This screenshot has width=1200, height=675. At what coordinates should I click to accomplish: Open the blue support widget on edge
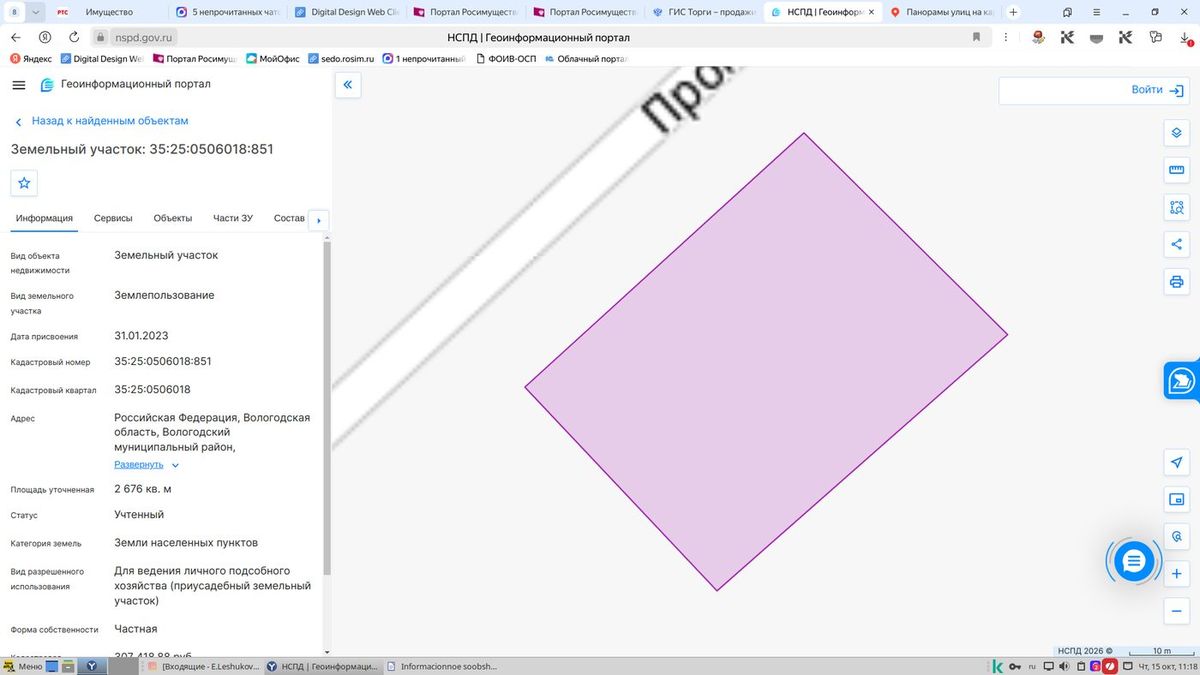pyautogui.click(x=1182, y=380)
